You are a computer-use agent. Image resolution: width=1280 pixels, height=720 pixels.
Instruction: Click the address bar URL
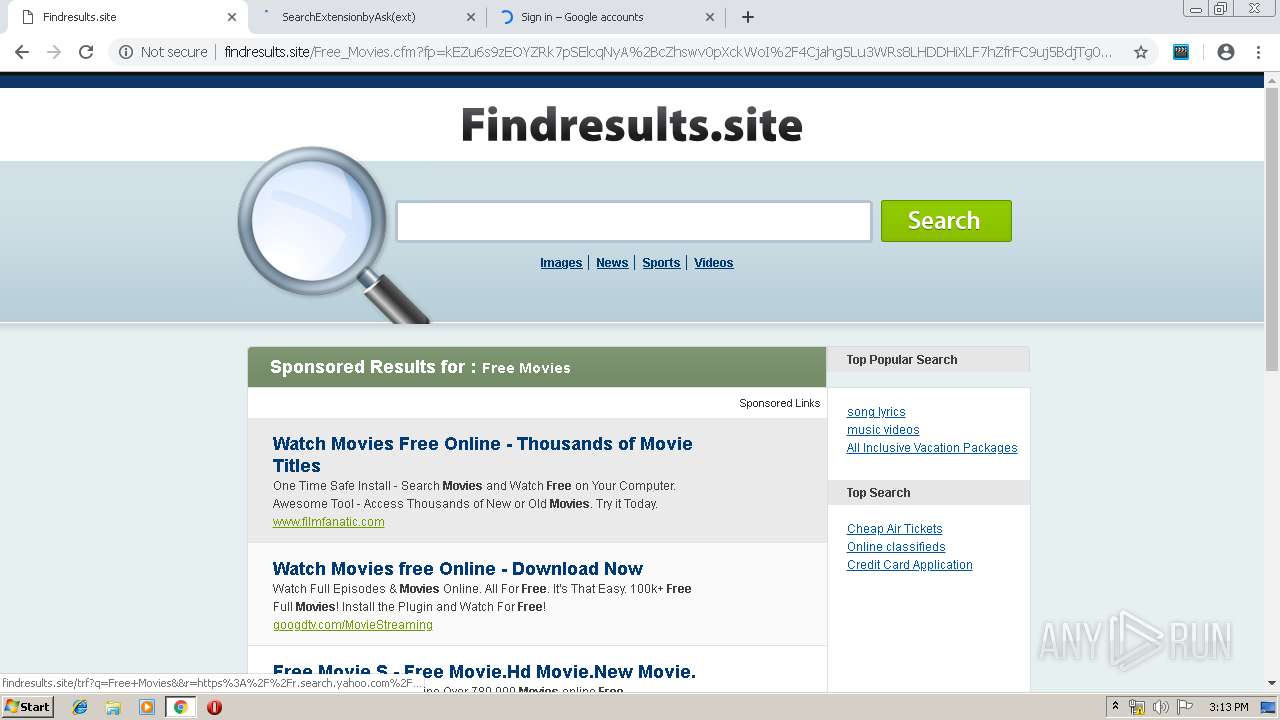click(668, 52)
